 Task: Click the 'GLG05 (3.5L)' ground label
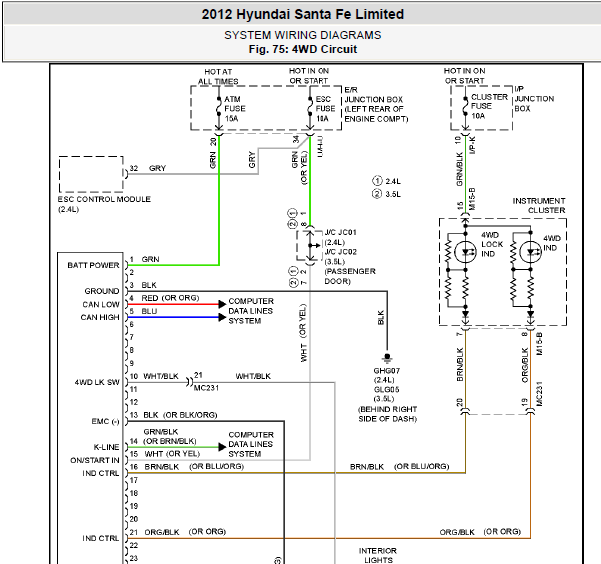(x=386, y=394)
